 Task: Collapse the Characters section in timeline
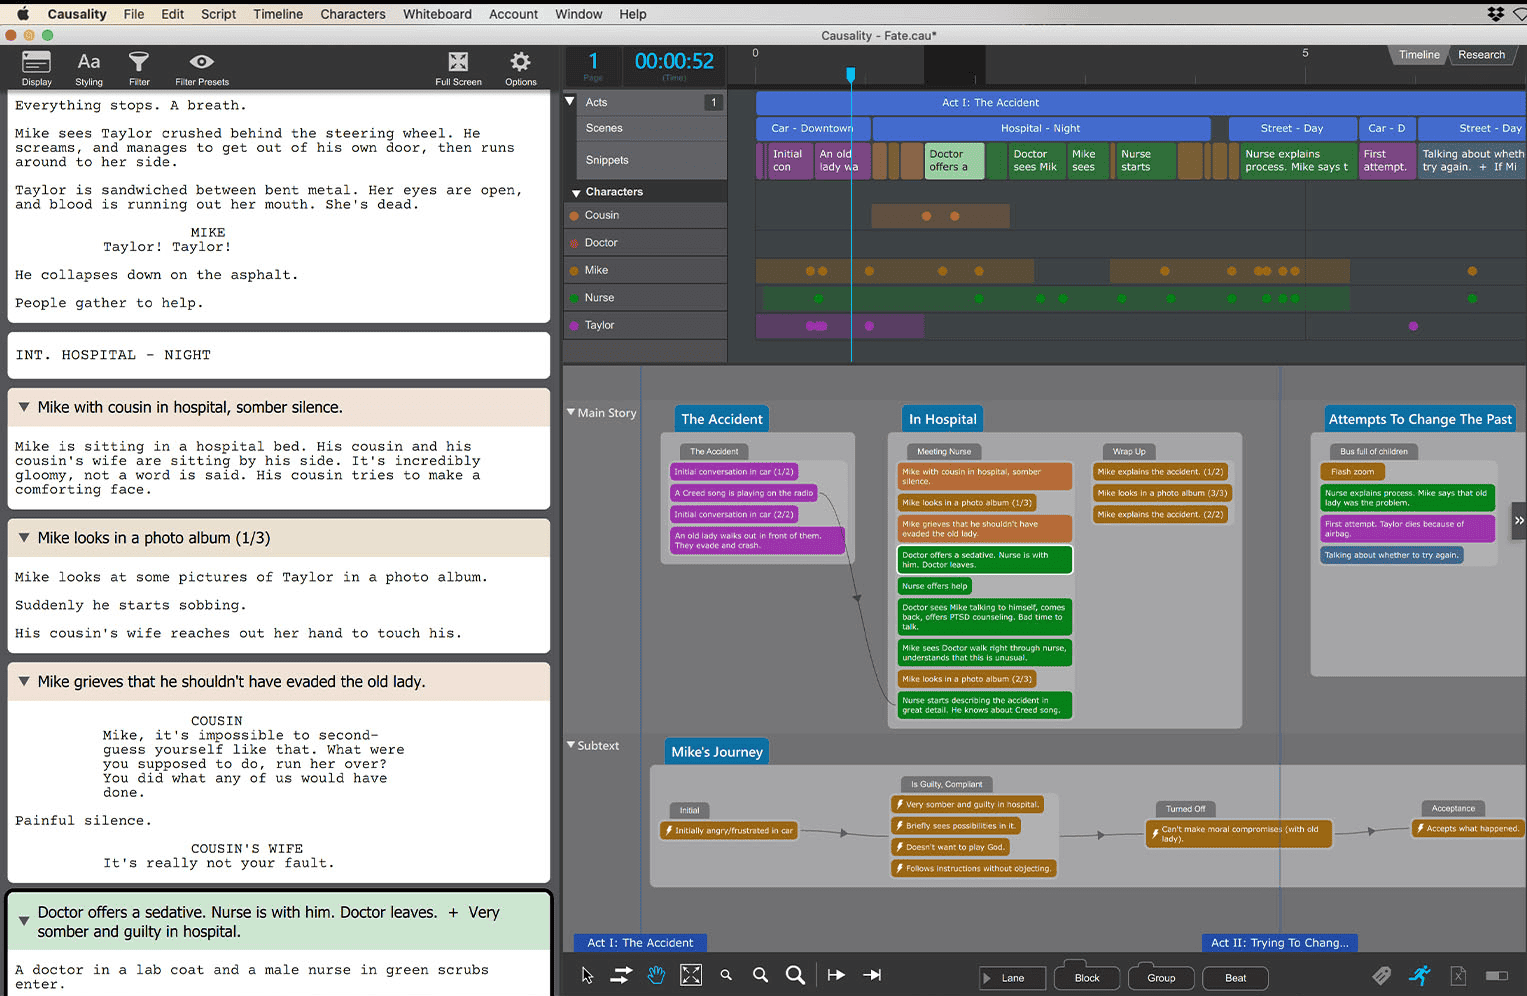coord(576,193)
